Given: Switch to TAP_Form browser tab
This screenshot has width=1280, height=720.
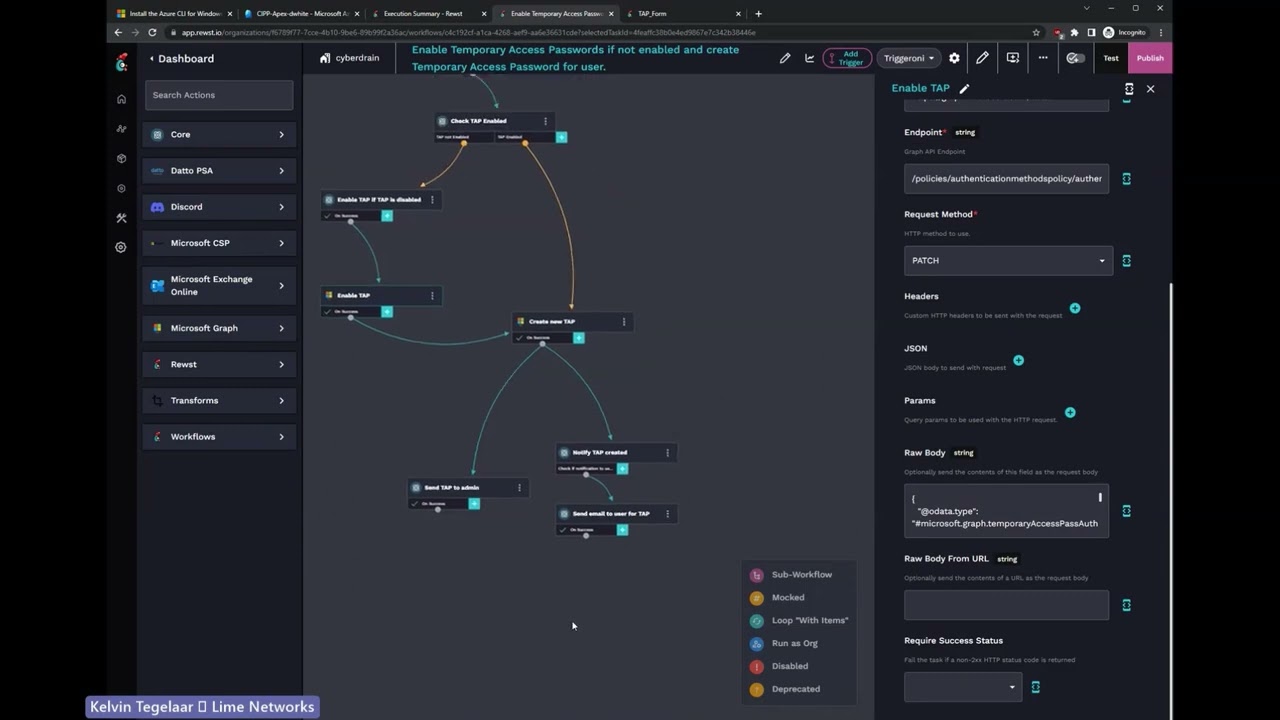Looking at the screenshot, I should pos(684,14).
